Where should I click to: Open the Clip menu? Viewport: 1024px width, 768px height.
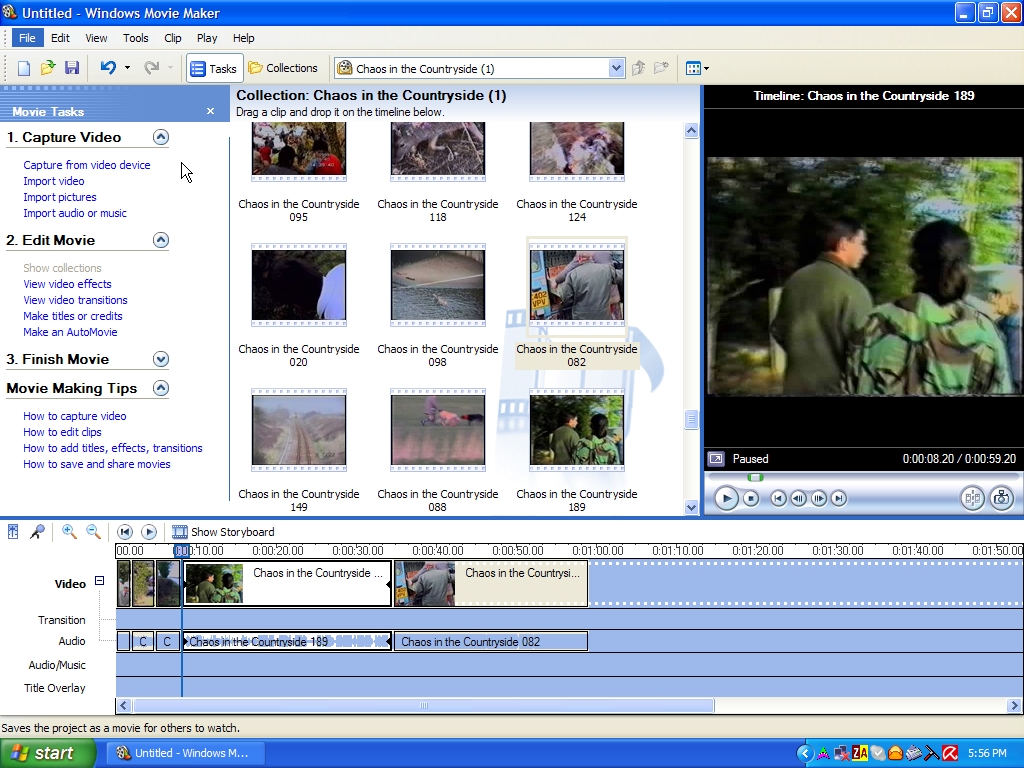[x=173, y=38]
